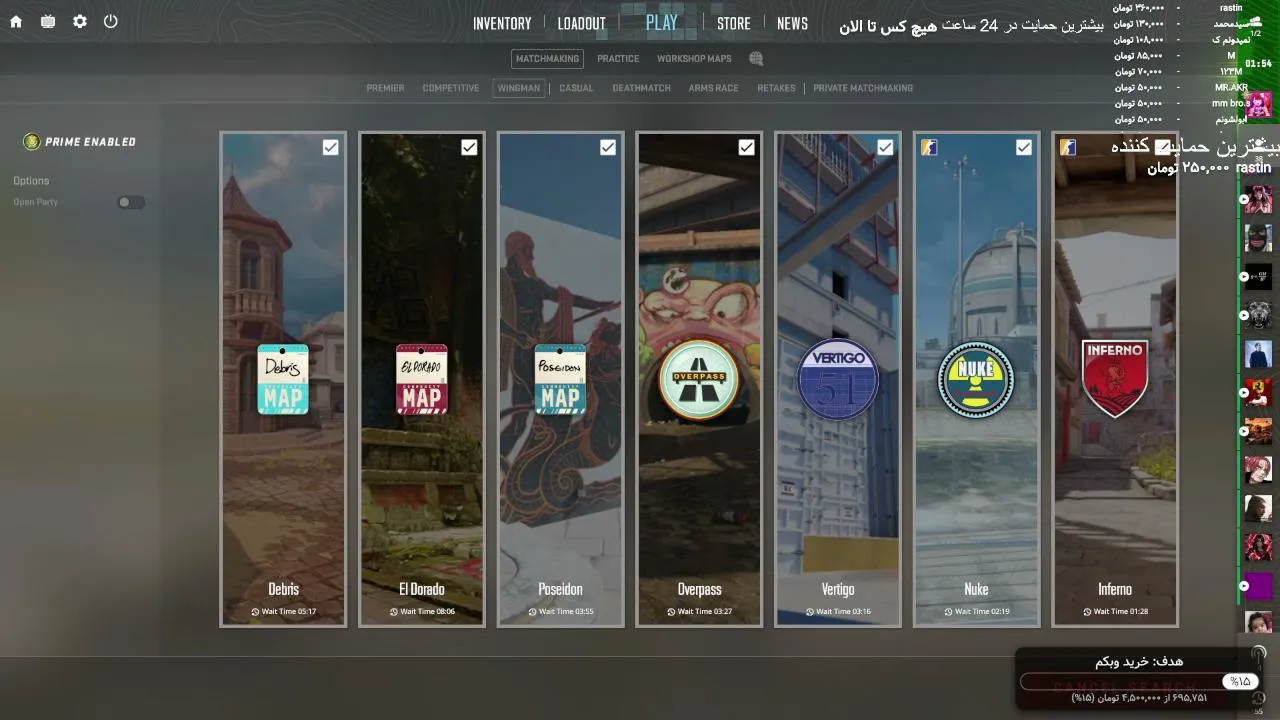This screenshot has width=1280, height=720.
Task: Click the El Dorado map tag icon
Action: (x=422, y=379)
